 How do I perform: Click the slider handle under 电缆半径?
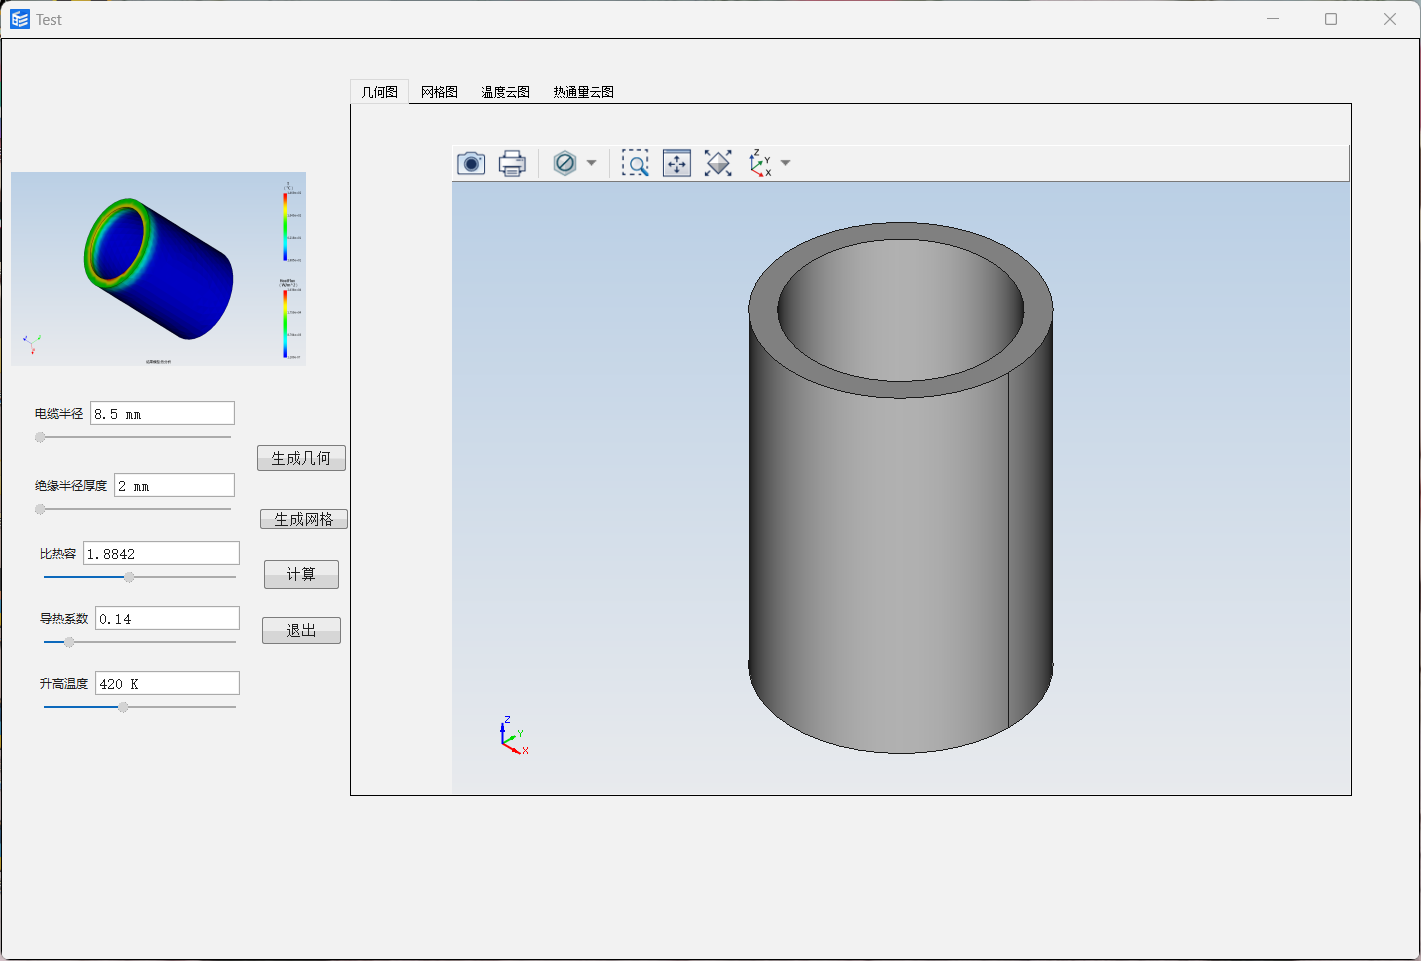40,437
